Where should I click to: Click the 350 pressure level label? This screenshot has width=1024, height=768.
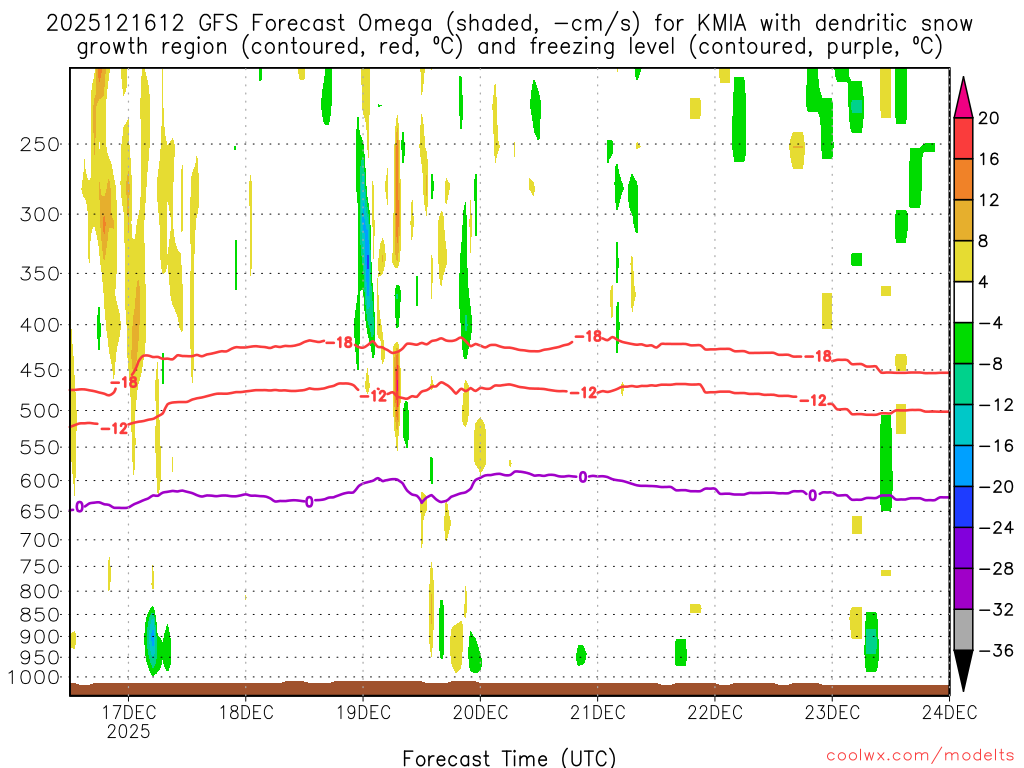pos(40,274)
